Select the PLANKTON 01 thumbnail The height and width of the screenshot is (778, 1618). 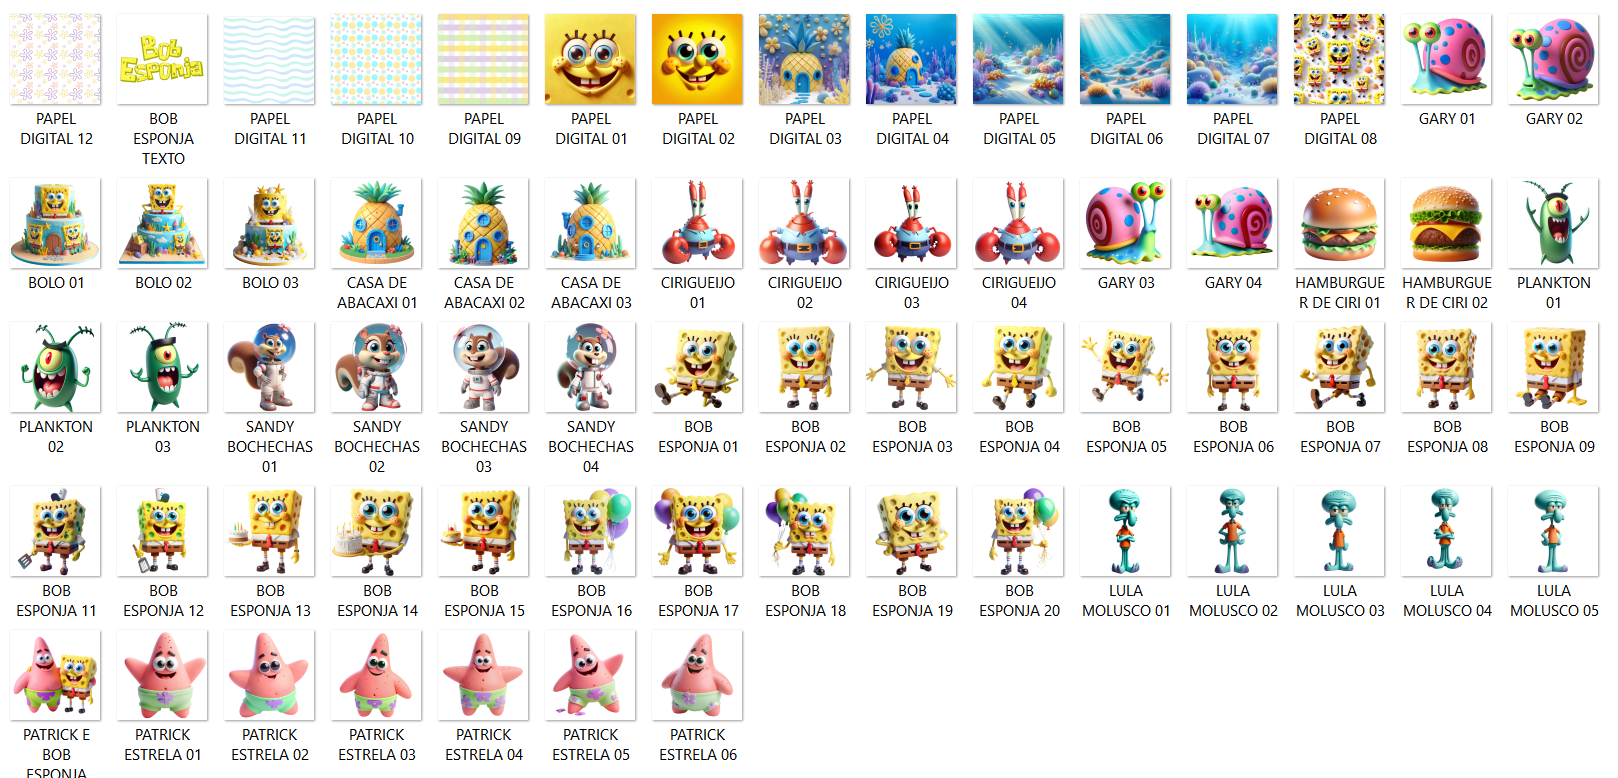(1553, 224)
